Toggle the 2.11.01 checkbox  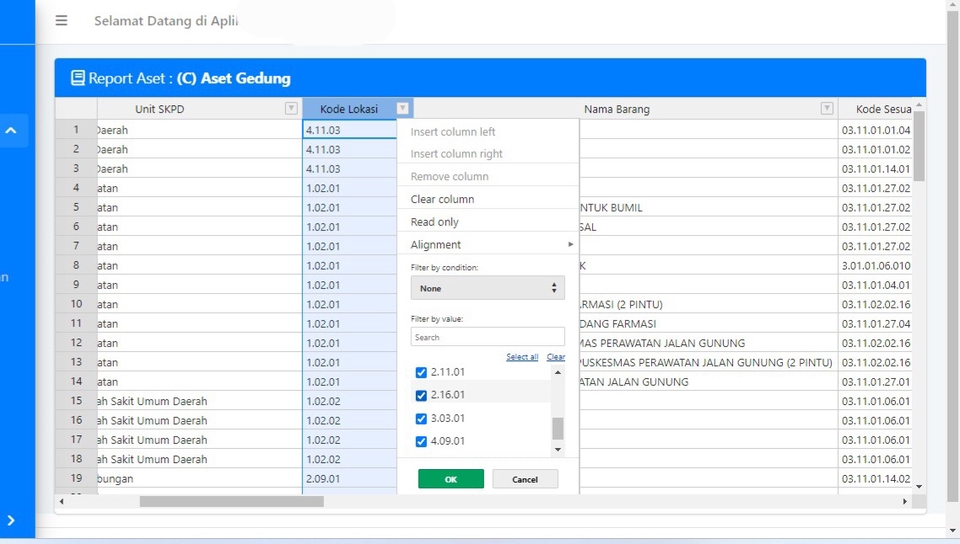point(421,372)
